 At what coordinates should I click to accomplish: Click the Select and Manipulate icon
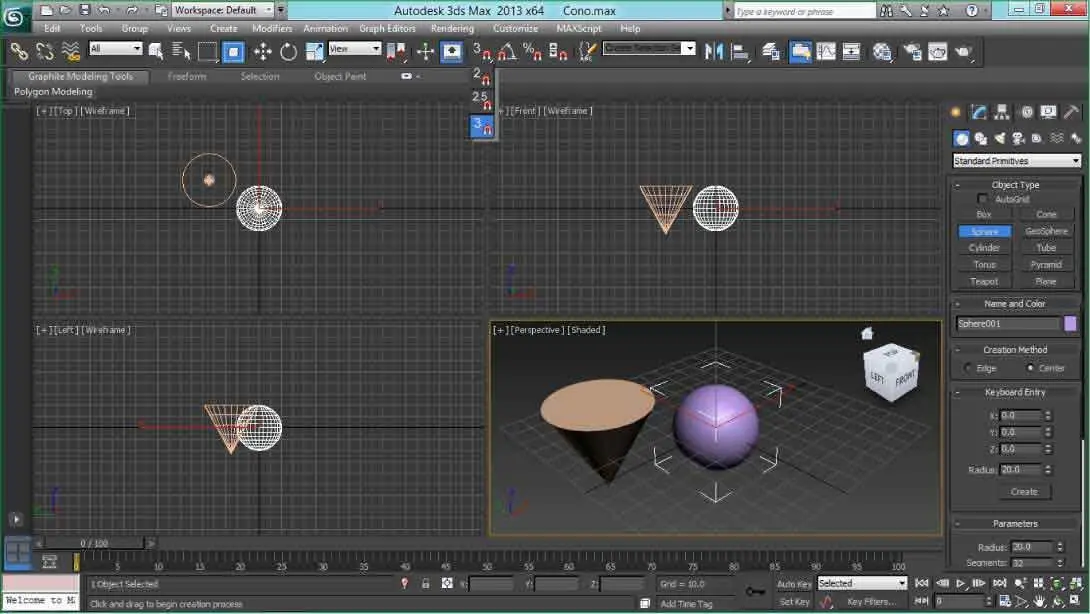(x=425, y=51)
